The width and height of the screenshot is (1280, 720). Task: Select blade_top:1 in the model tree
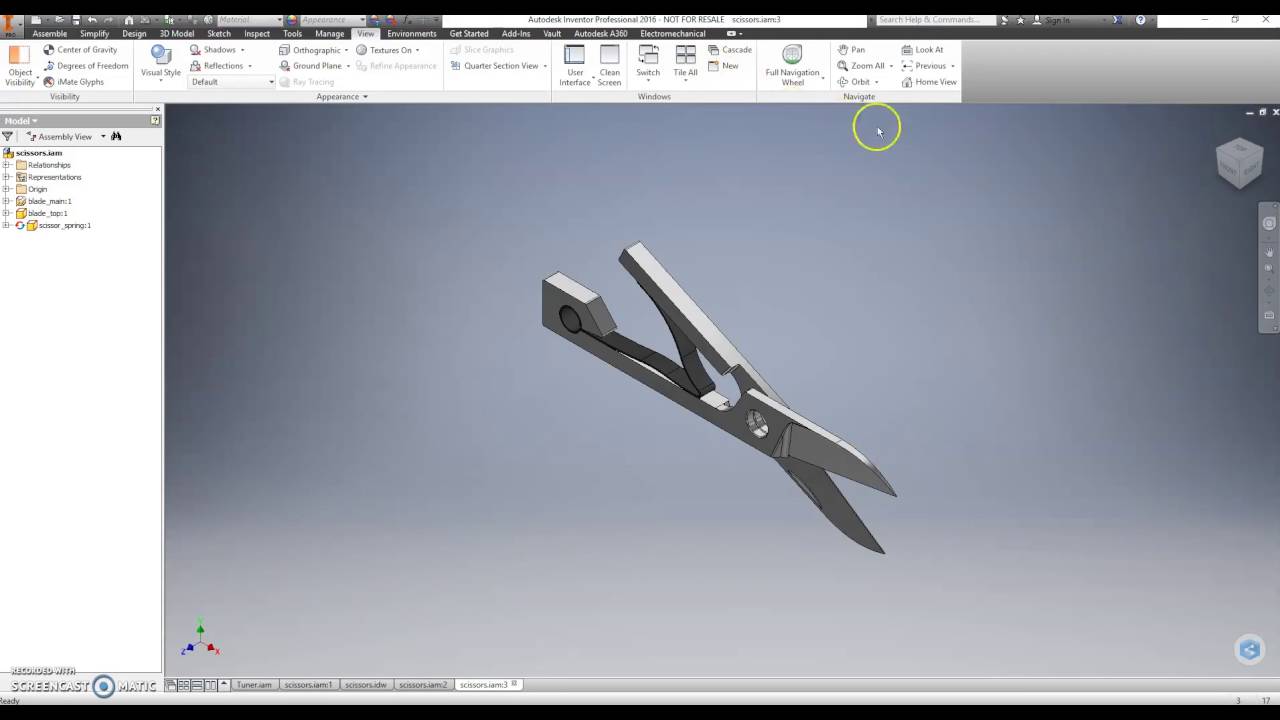click(47, 213)
